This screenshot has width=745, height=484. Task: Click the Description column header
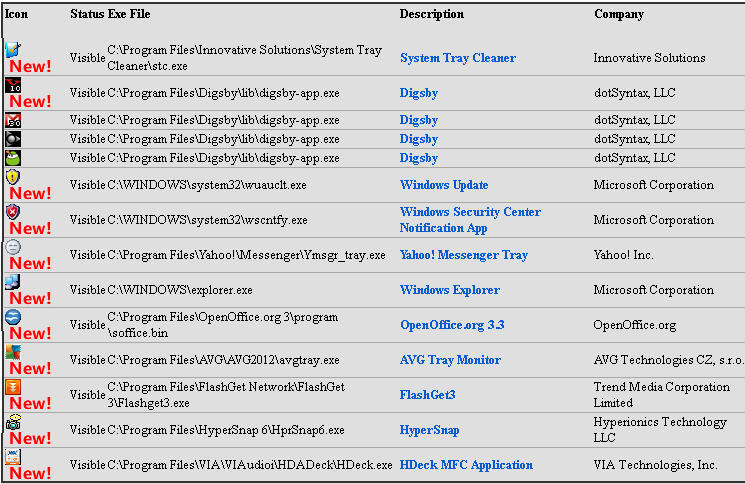pos(431,14)
